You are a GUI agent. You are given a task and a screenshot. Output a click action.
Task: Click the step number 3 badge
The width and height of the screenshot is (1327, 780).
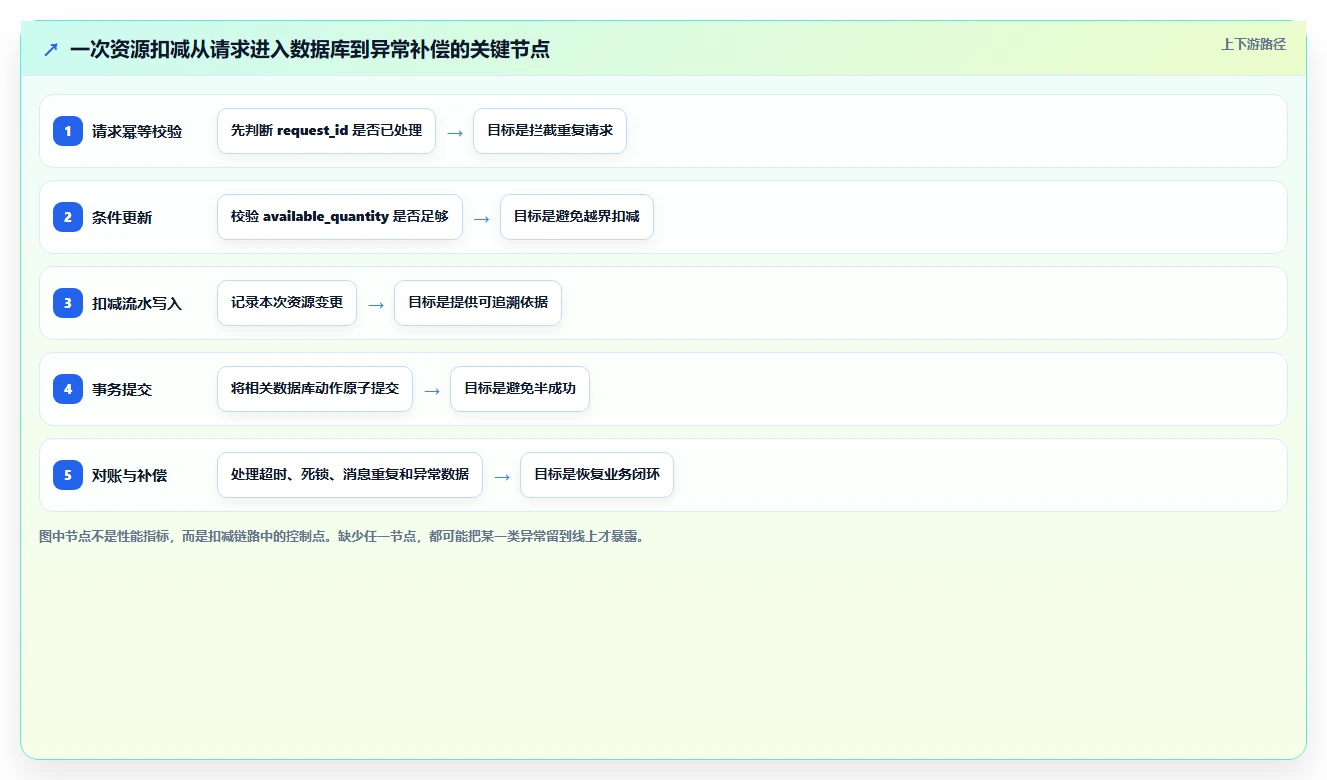click(68, 303)
